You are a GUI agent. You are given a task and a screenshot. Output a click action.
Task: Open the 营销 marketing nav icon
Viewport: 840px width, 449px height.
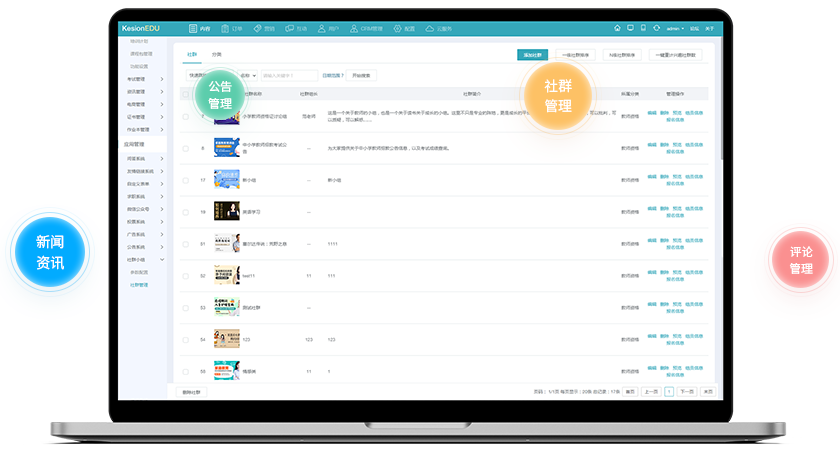tap(258, 29)
